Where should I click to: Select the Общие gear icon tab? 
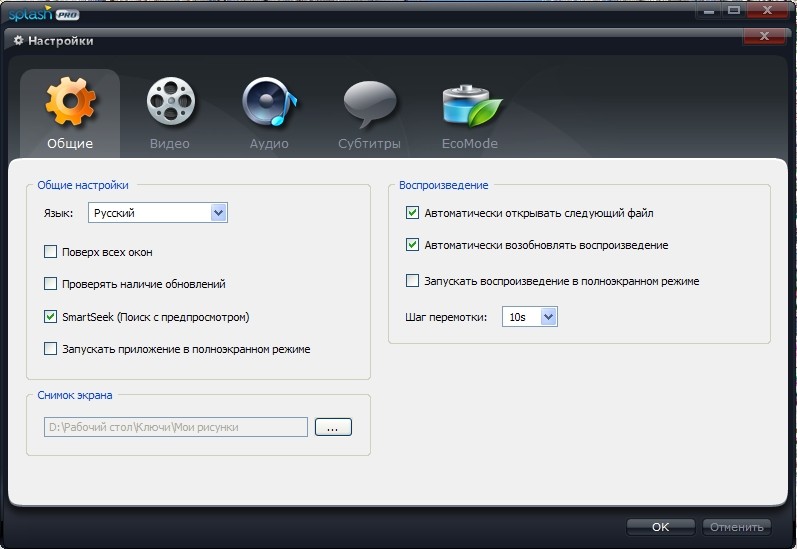[70, 101]
